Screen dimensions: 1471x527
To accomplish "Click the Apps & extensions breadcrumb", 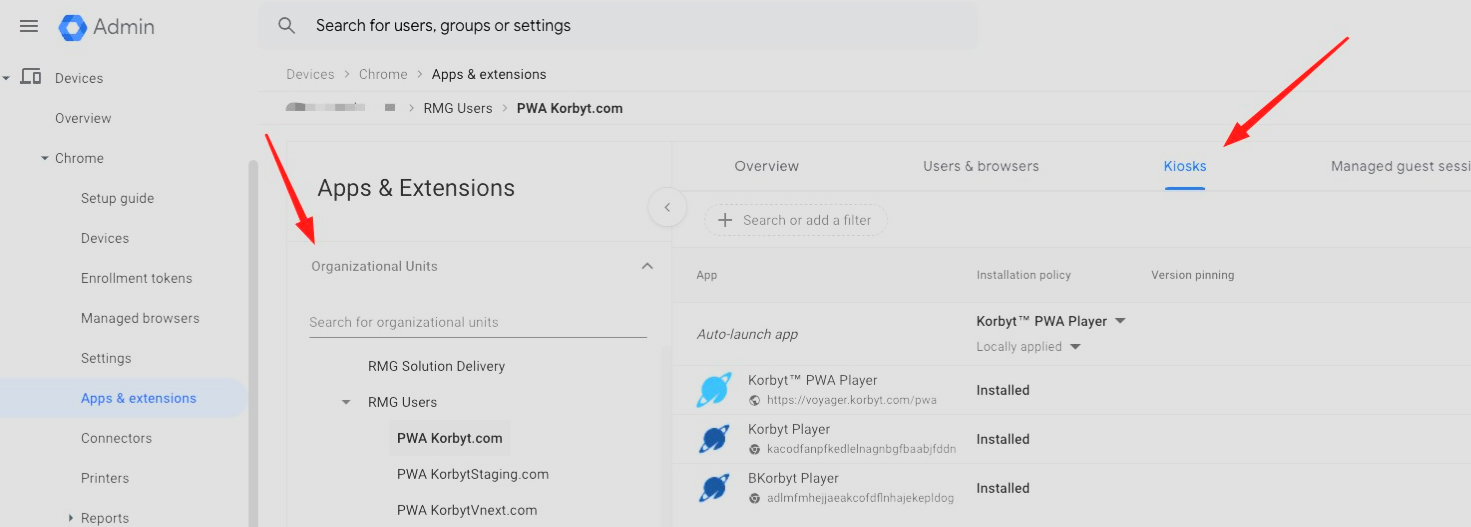I will coord(489,74).
